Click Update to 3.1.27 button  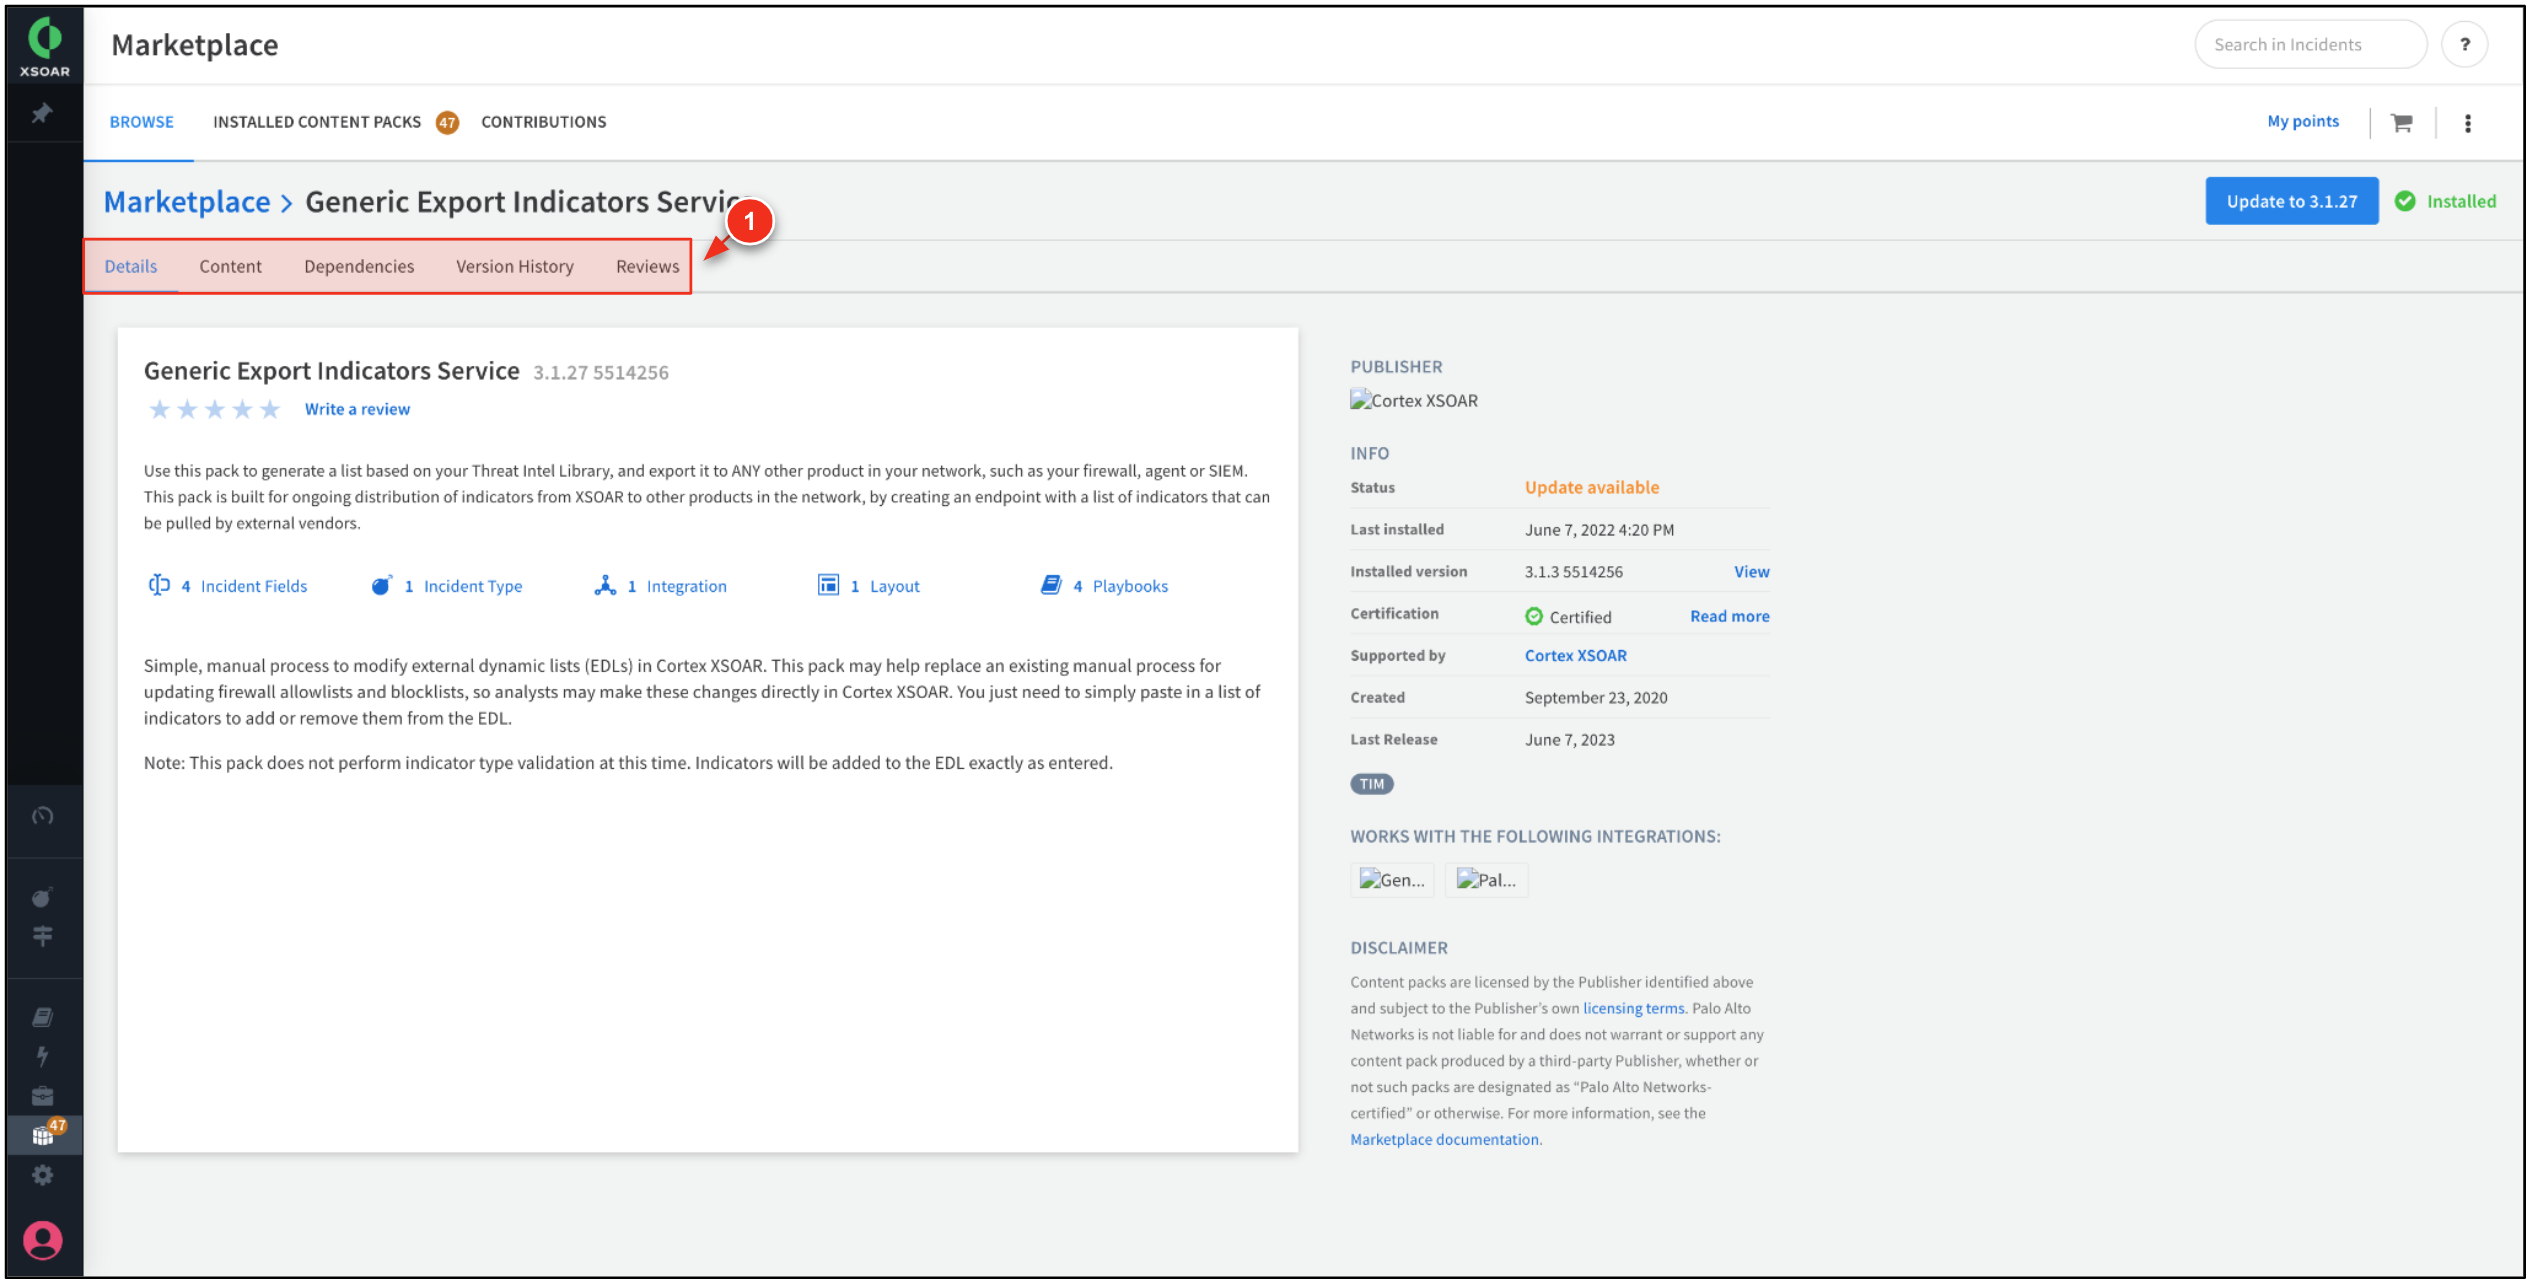pyautogui.click(x=2291, y=202)
